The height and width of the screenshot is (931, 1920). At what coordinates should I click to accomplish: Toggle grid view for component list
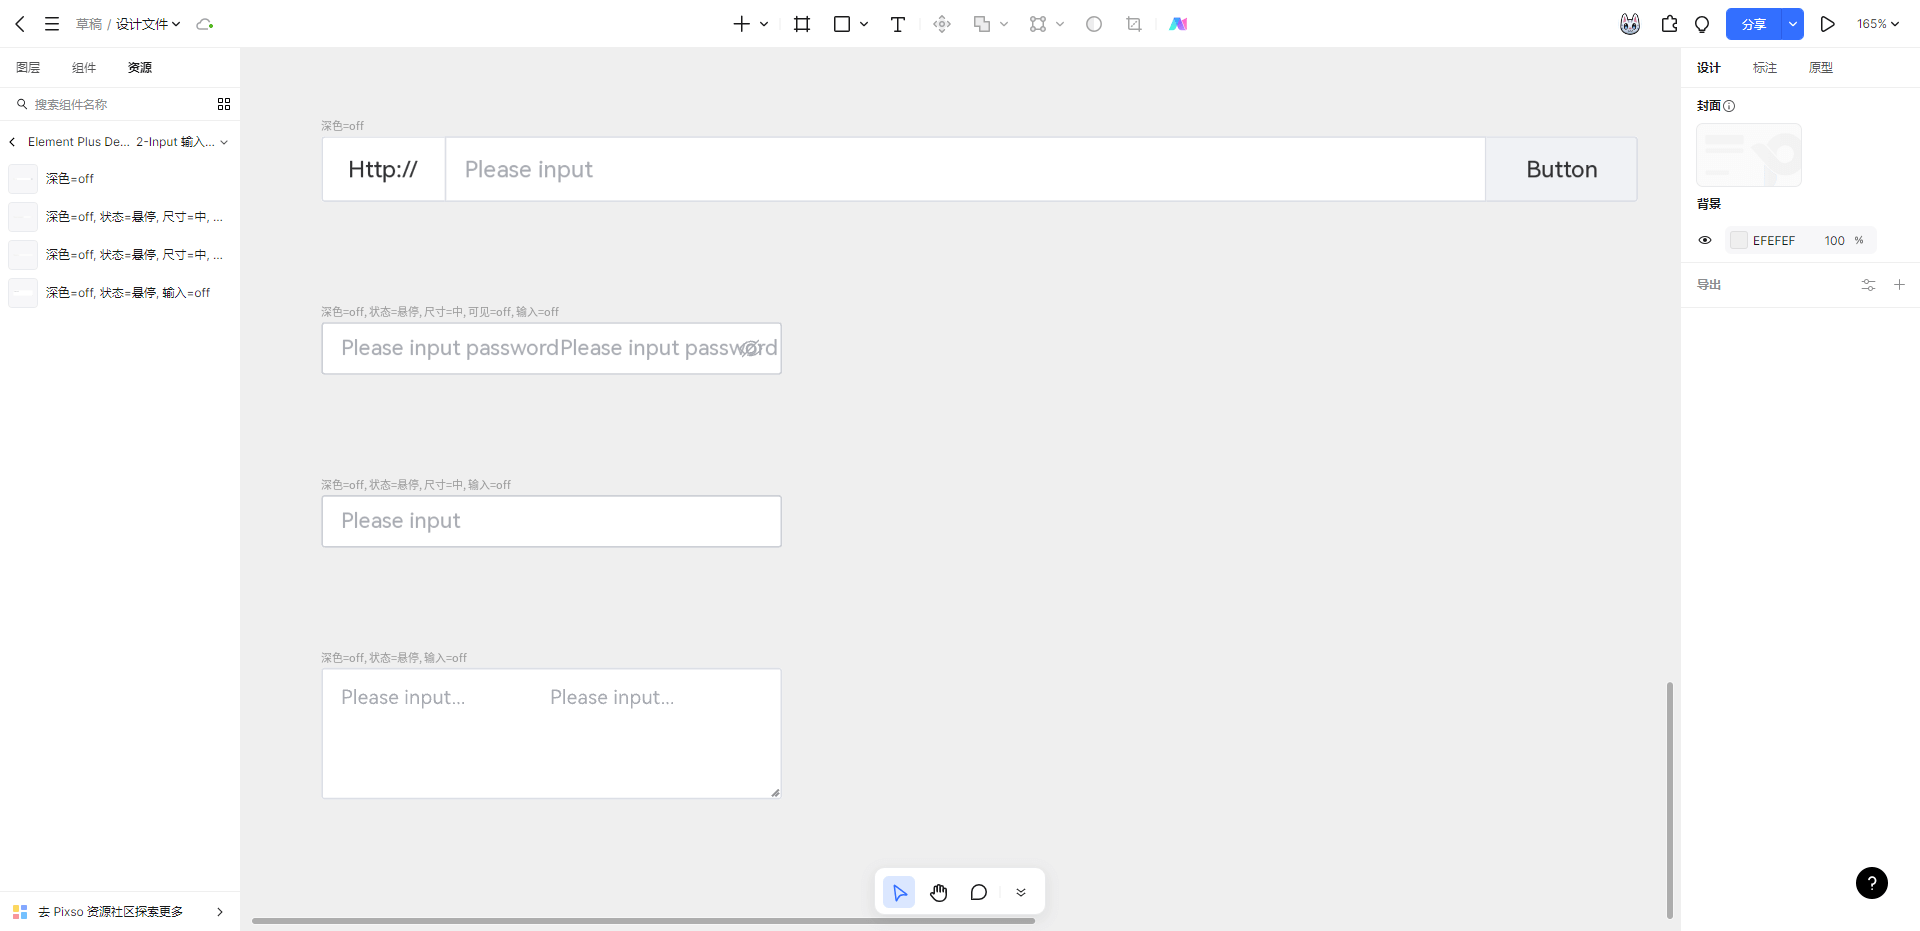coord(224,104)
